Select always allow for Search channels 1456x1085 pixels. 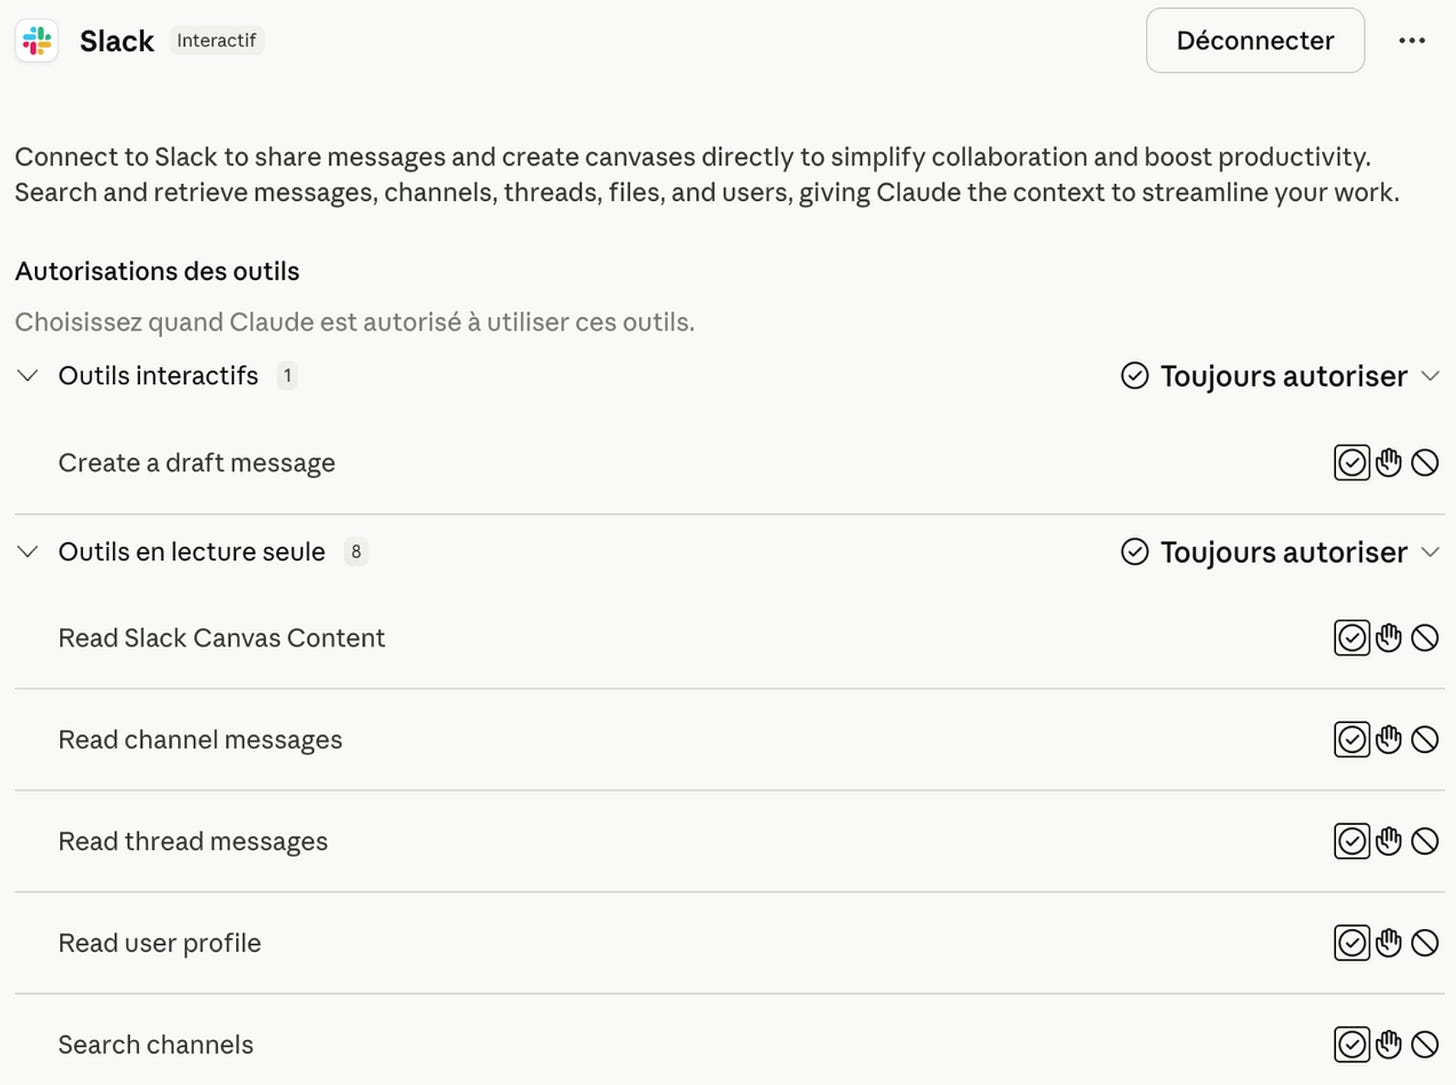click(x=1352, y=1045)
